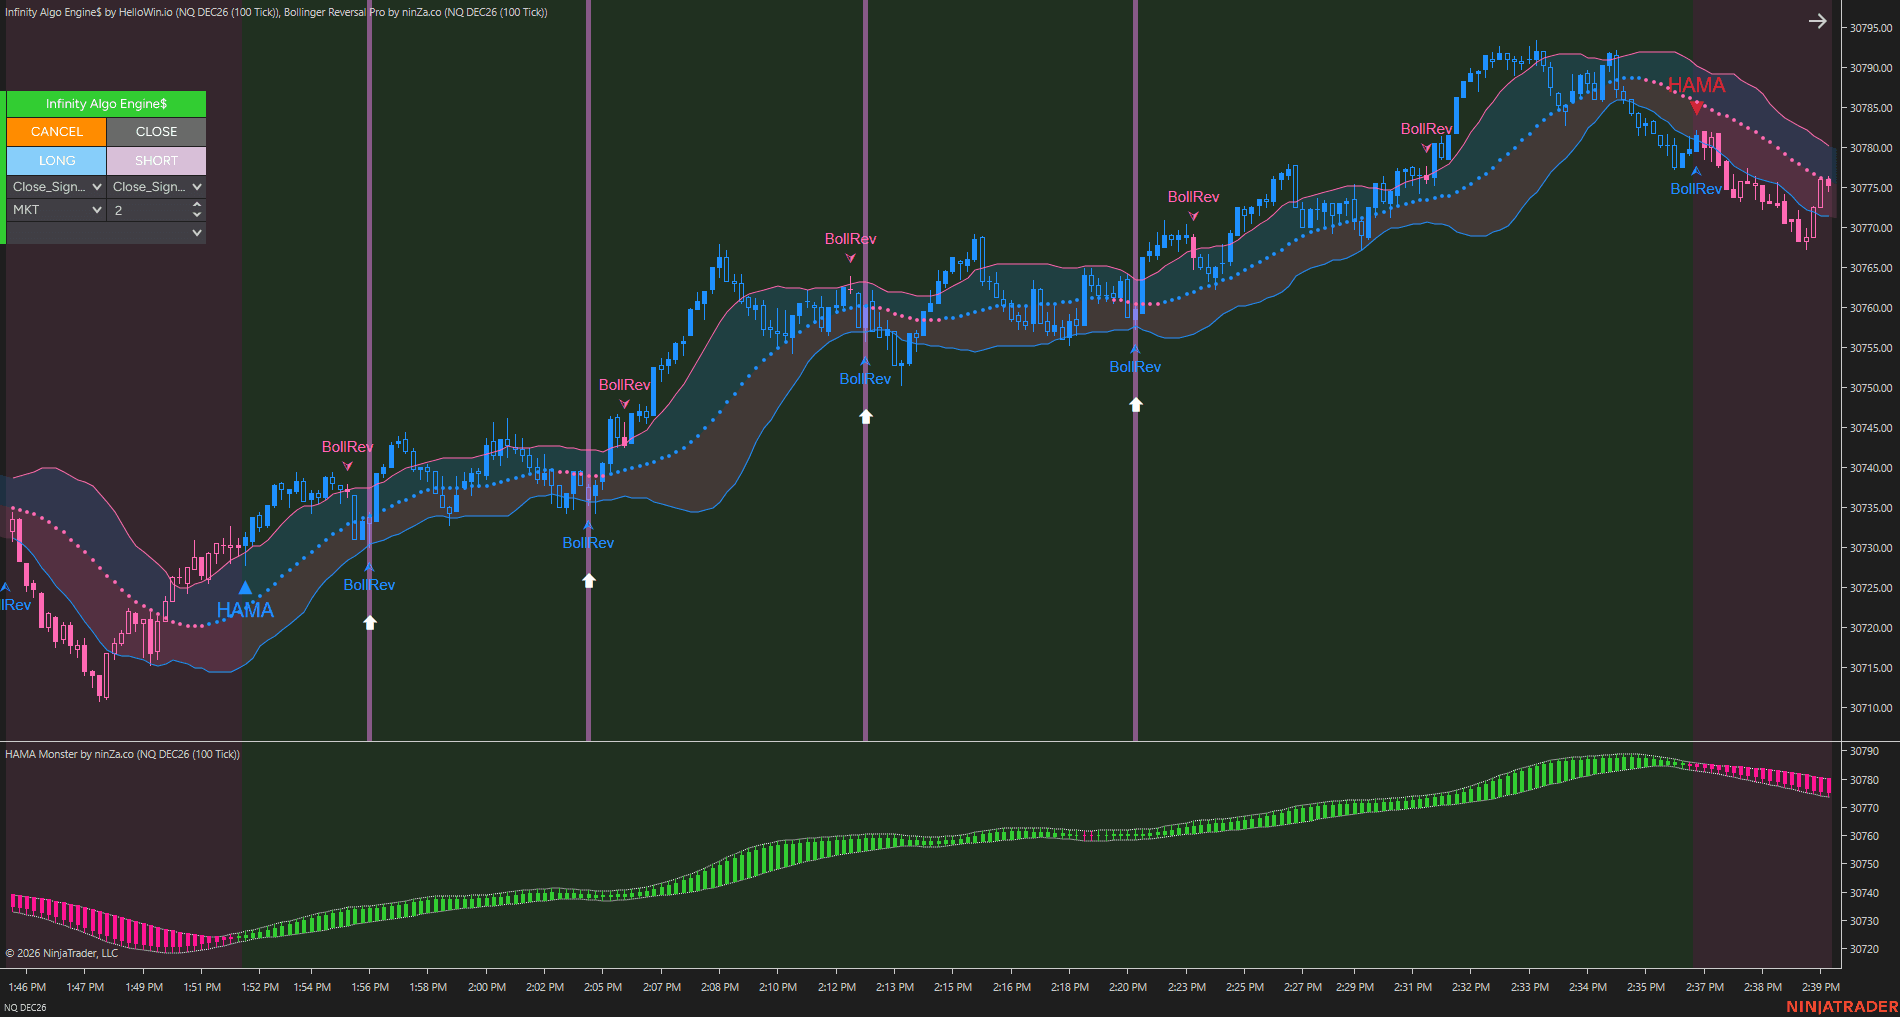This screenshot has height=1017, width=1900.
Task: Click the SHORT entry button
Action: 156,161
